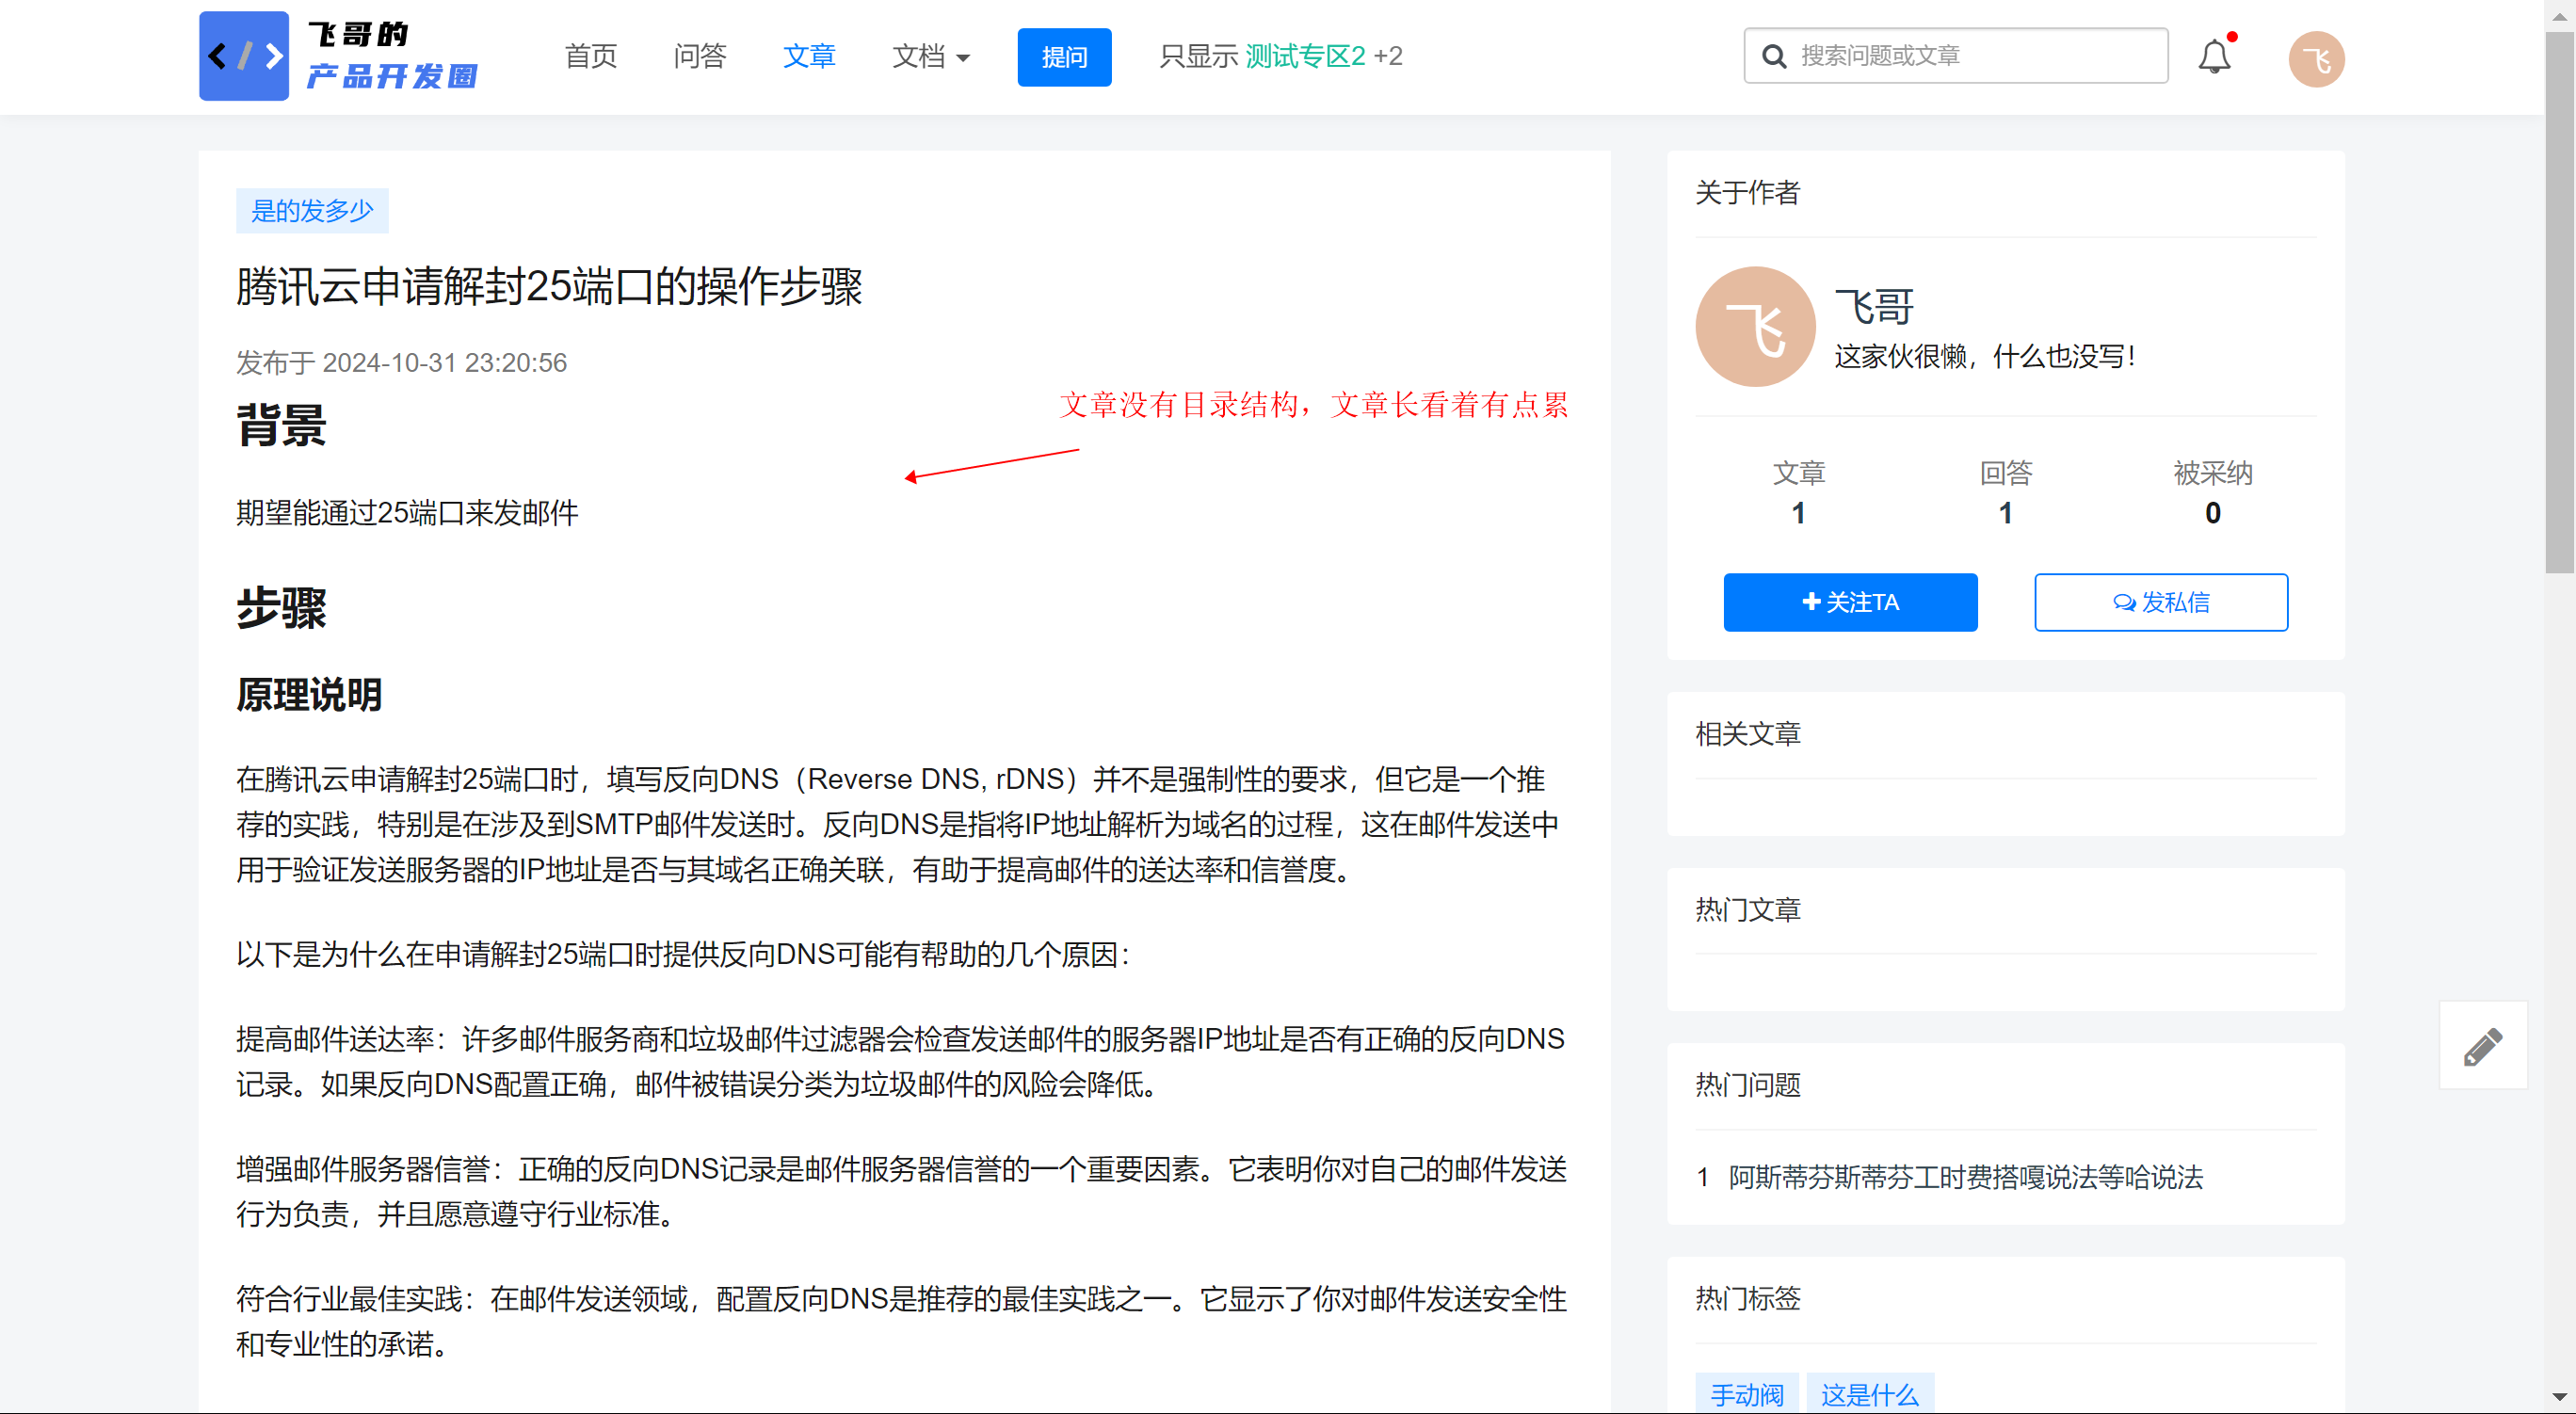Image resolution: width=2576 pixels, height=1414 pixels.
Task: Open the 文章 navigation item
Action: (x=809, y=56)
